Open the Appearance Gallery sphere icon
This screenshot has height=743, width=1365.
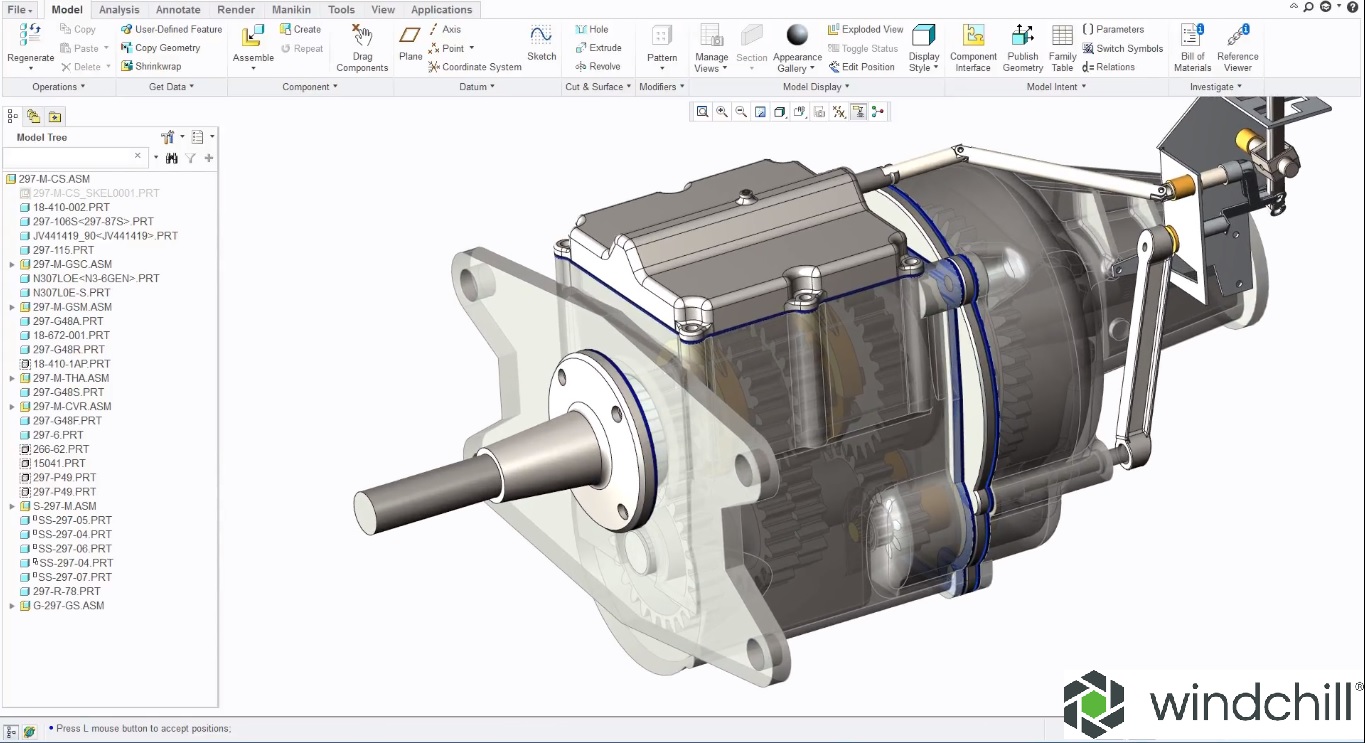[797, 36]
